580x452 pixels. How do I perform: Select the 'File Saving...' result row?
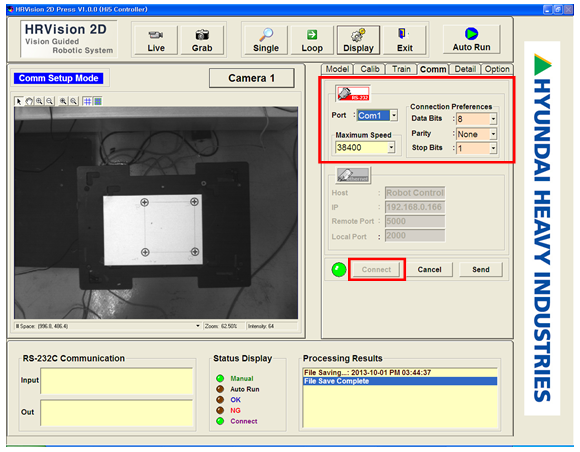tap(400, 372)
